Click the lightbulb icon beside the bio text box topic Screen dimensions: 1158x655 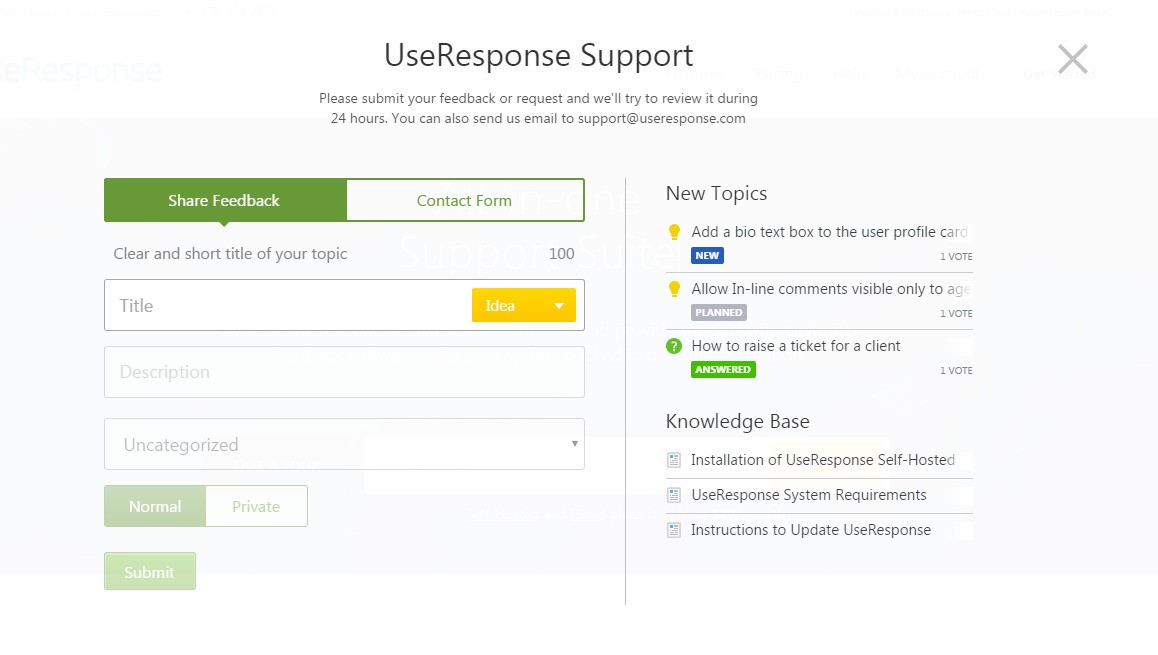point(674,231)
